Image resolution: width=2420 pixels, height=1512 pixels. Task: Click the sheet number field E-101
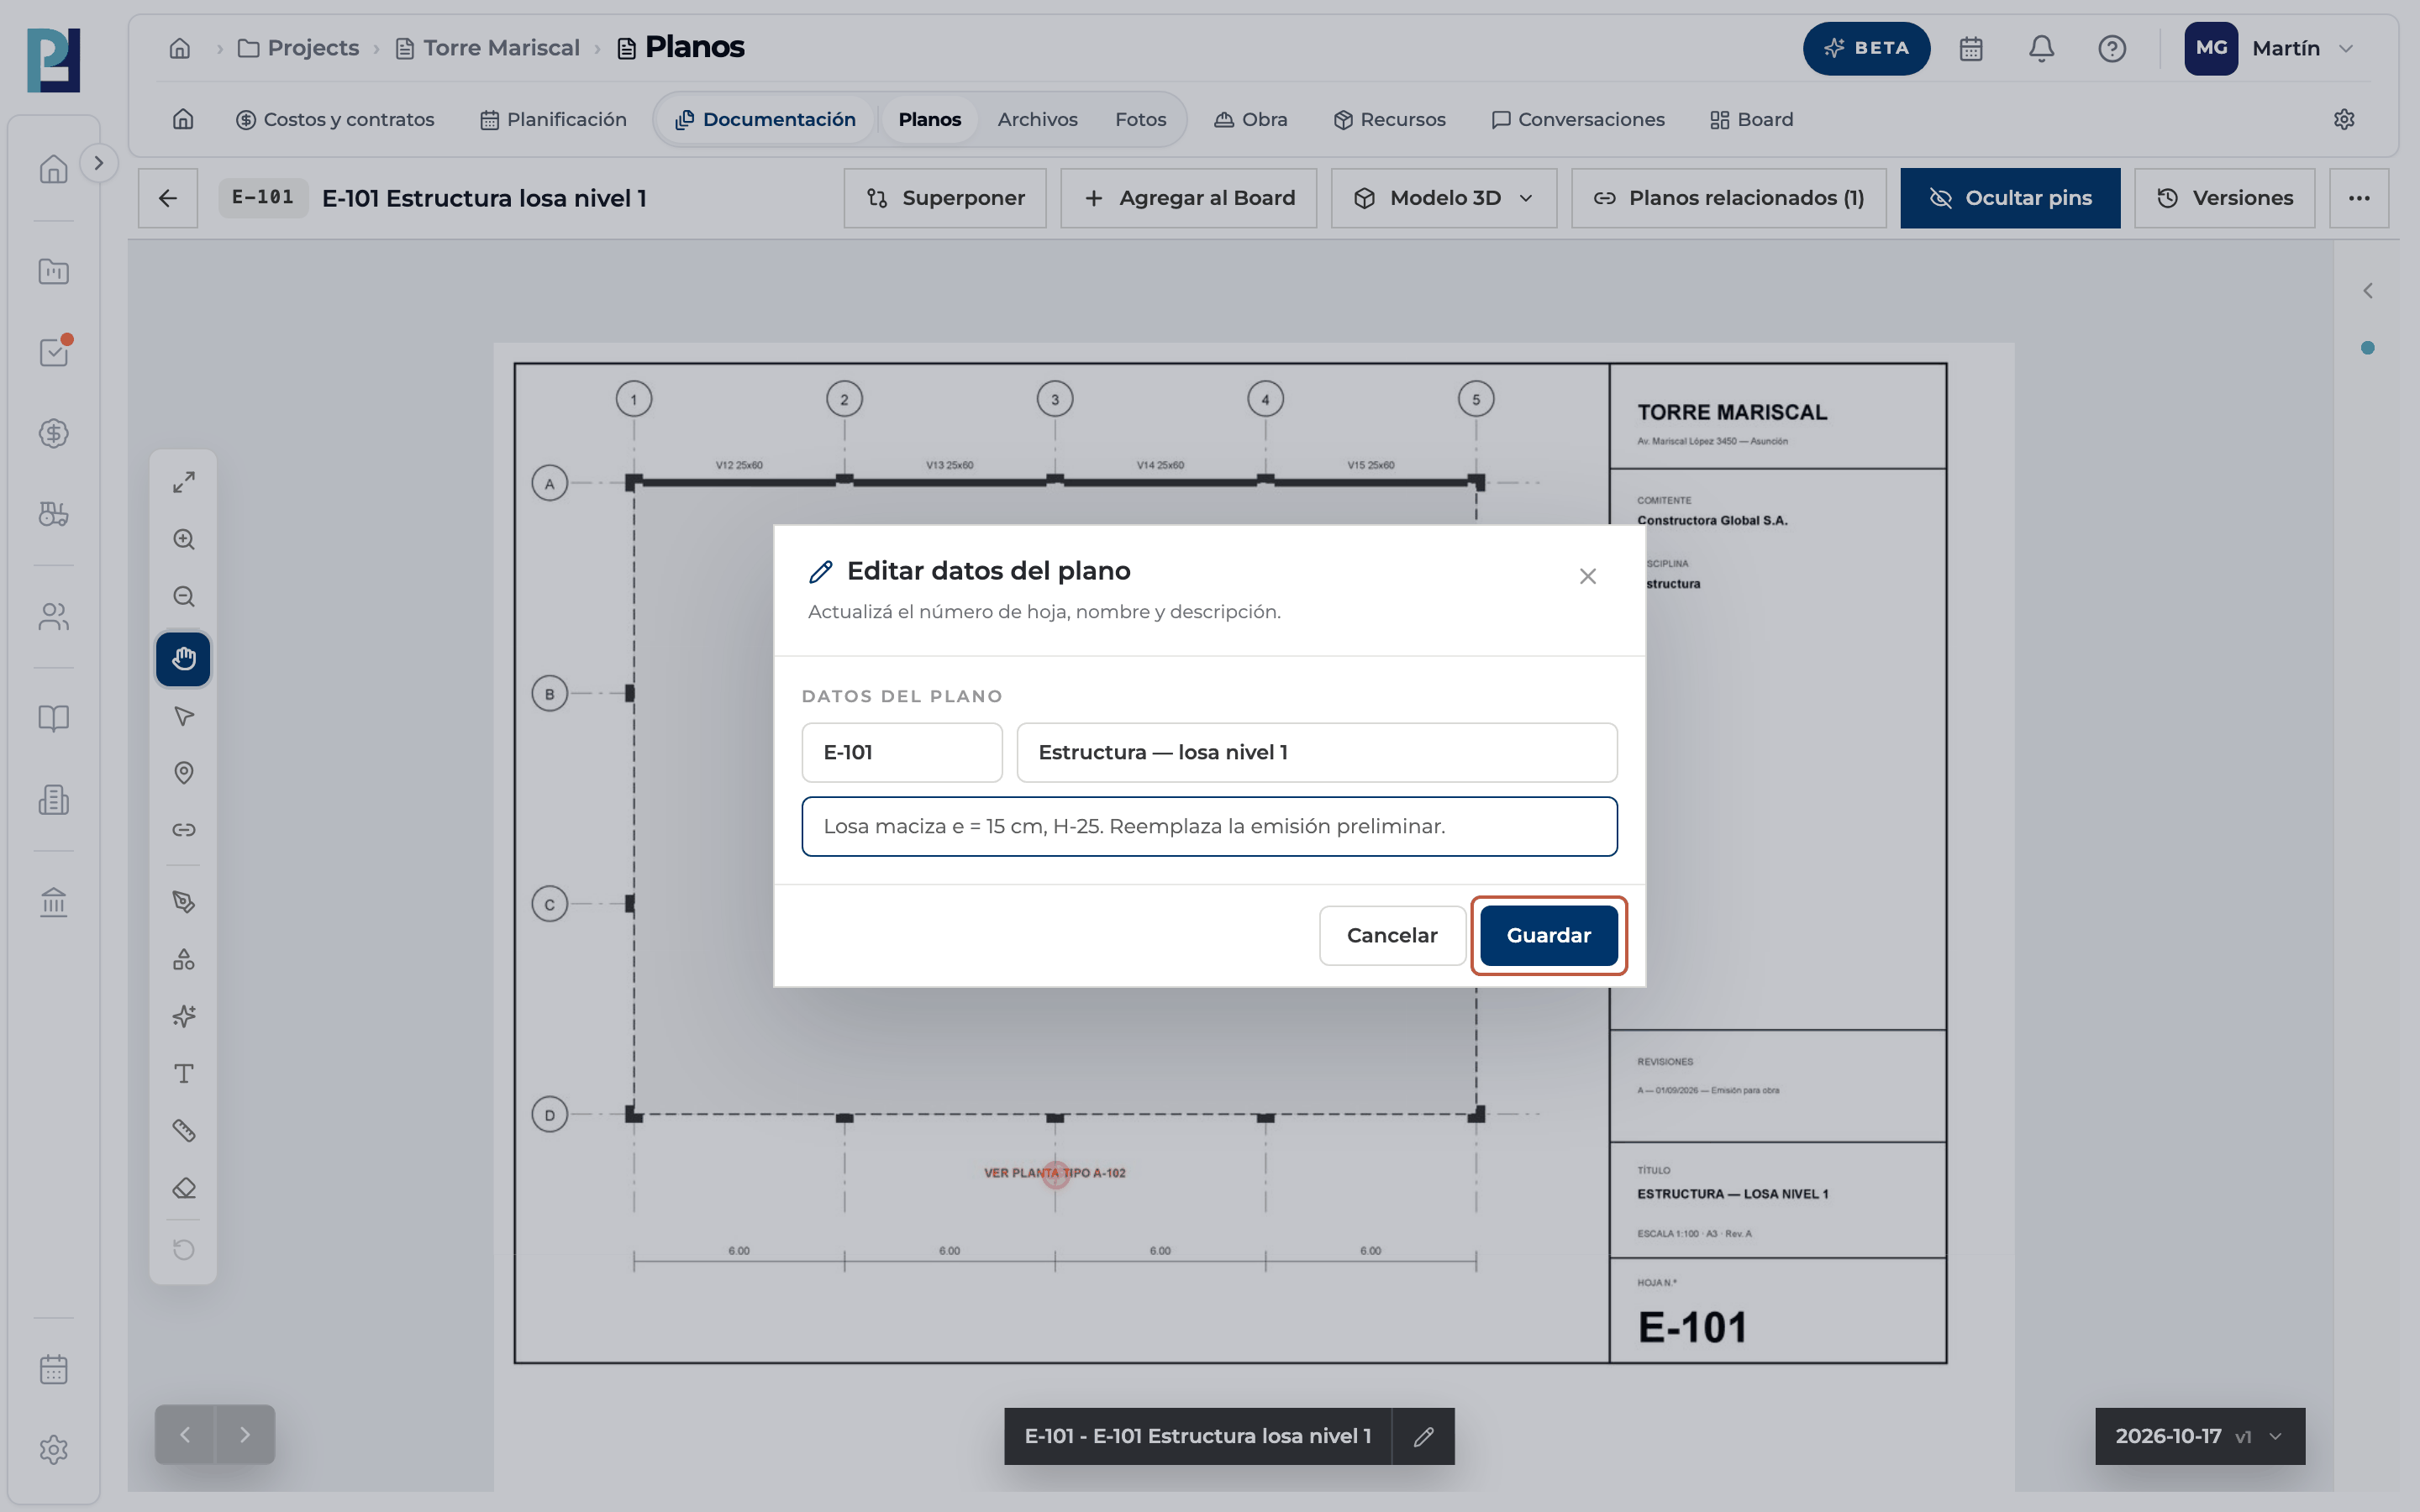(901, 752)
